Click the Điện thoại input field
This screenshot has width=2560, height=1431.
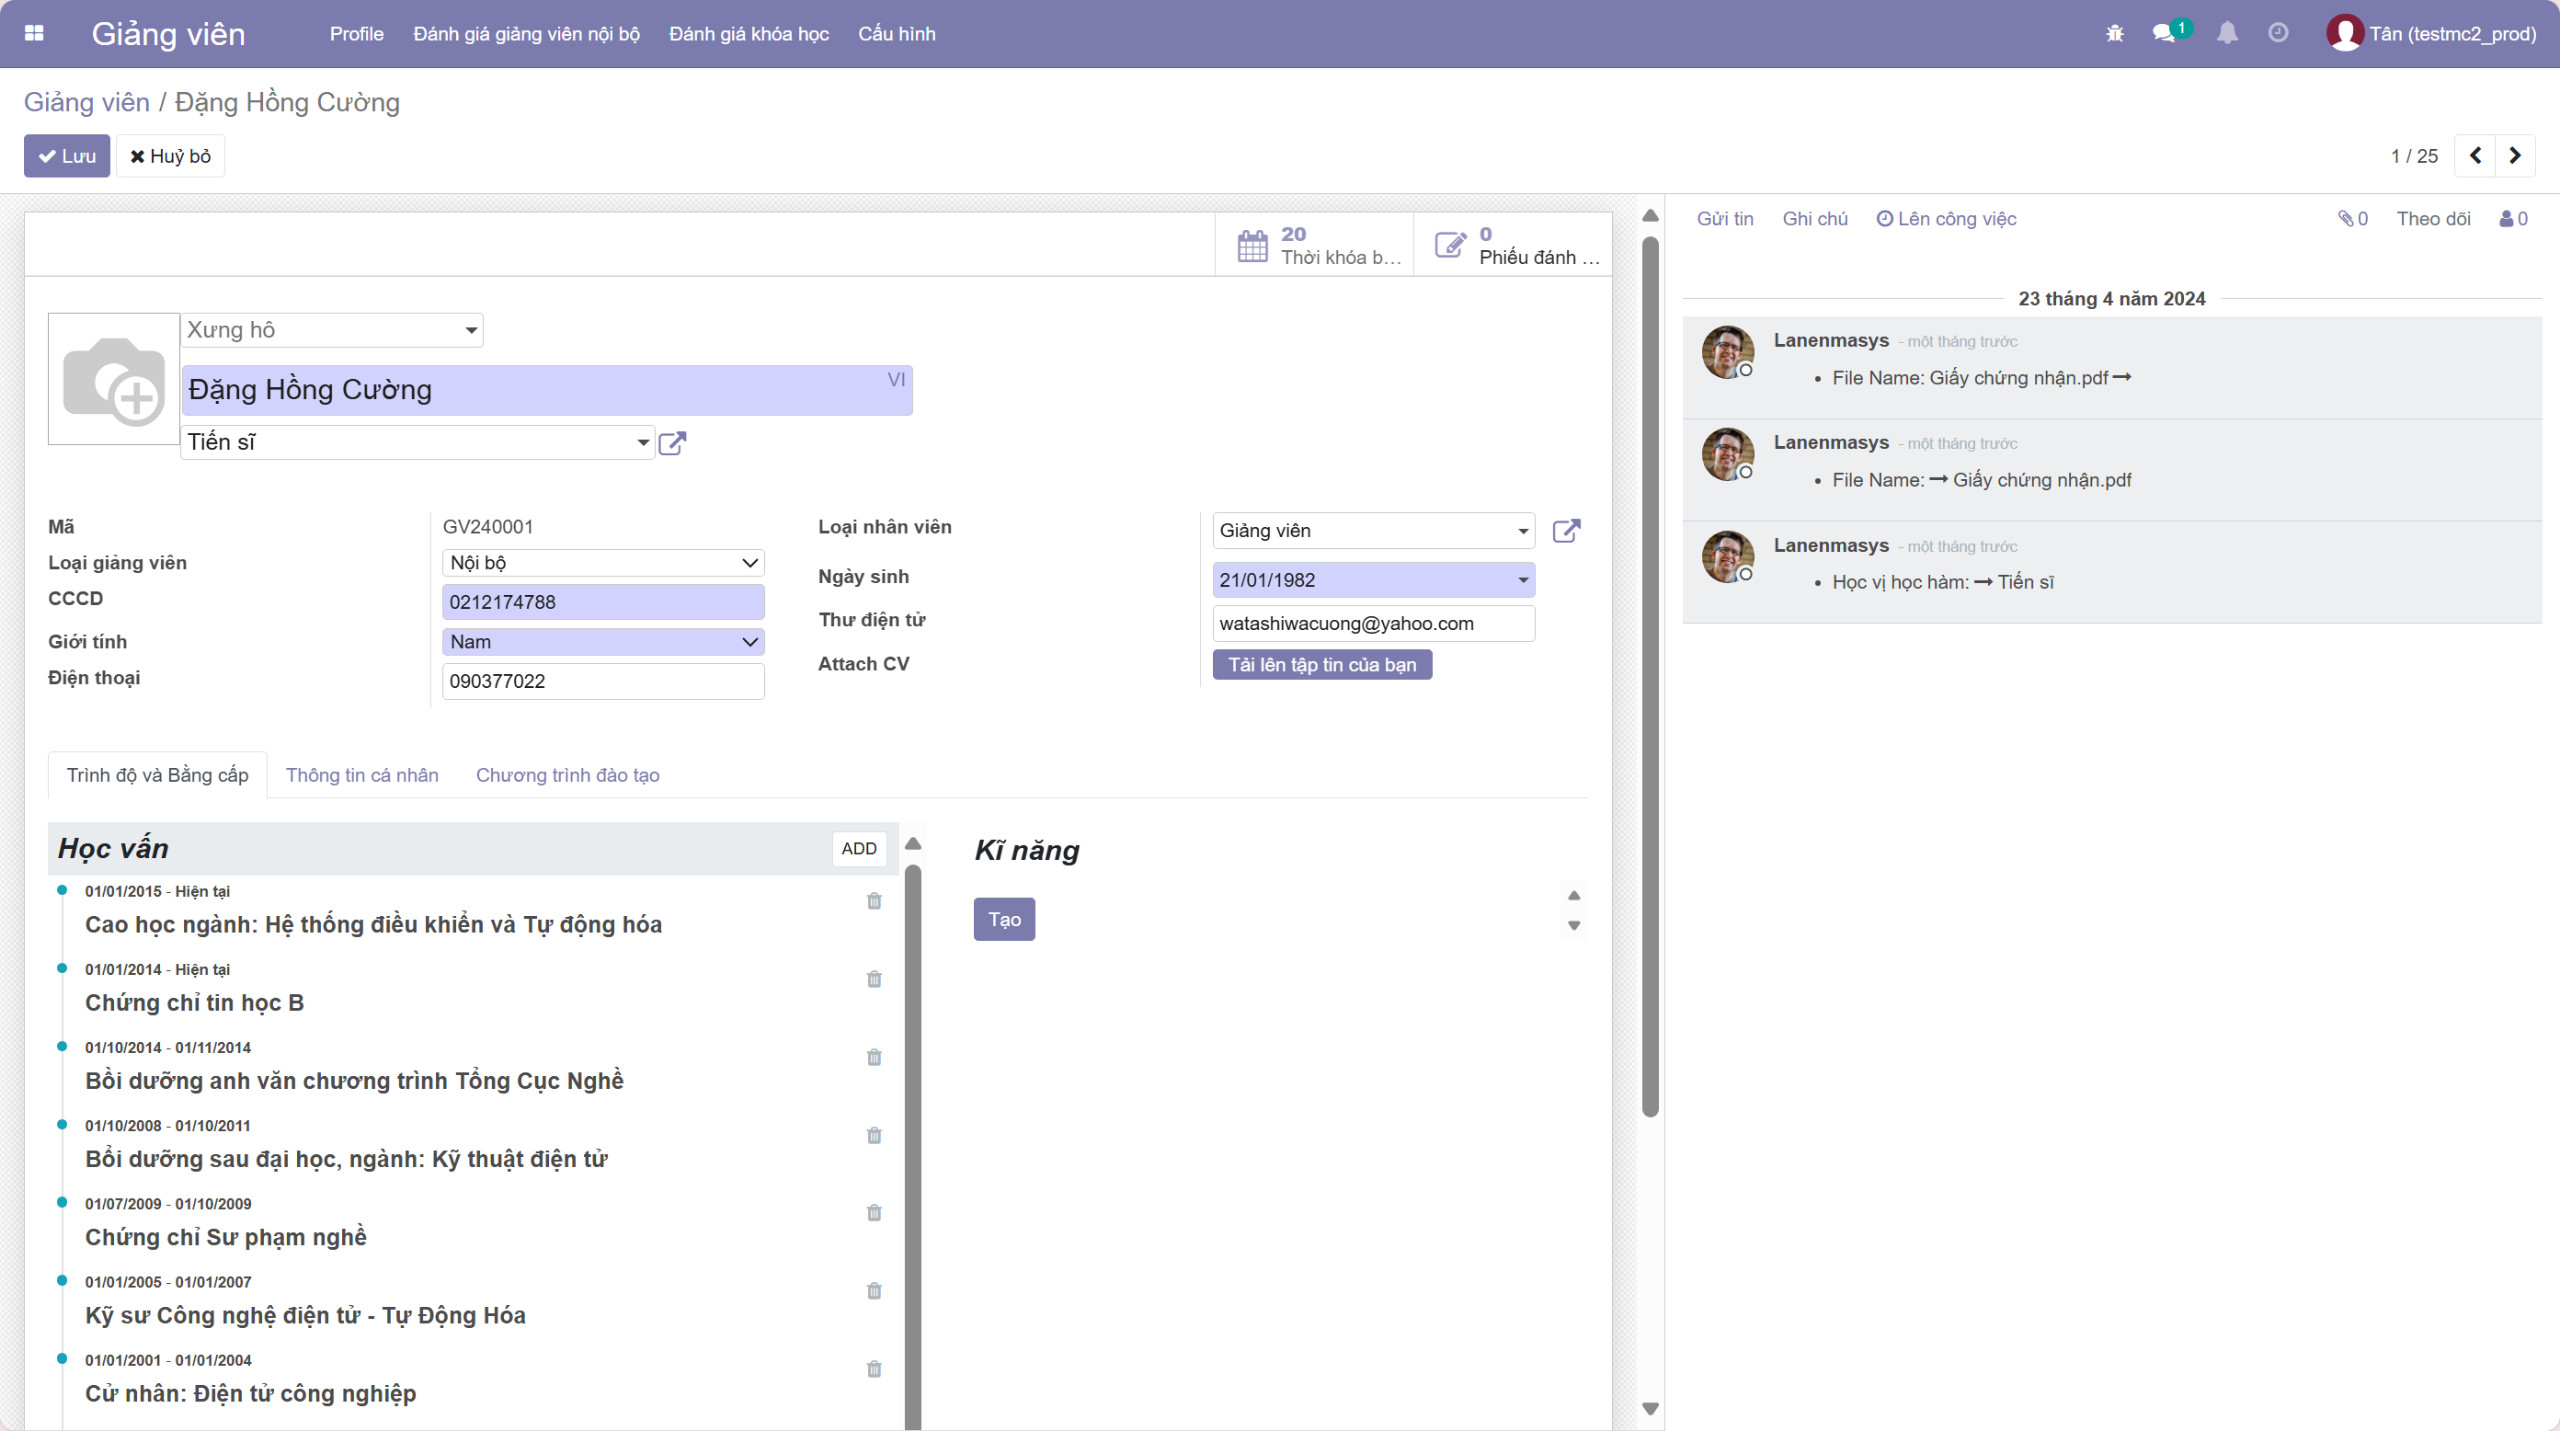pos(603,681)
